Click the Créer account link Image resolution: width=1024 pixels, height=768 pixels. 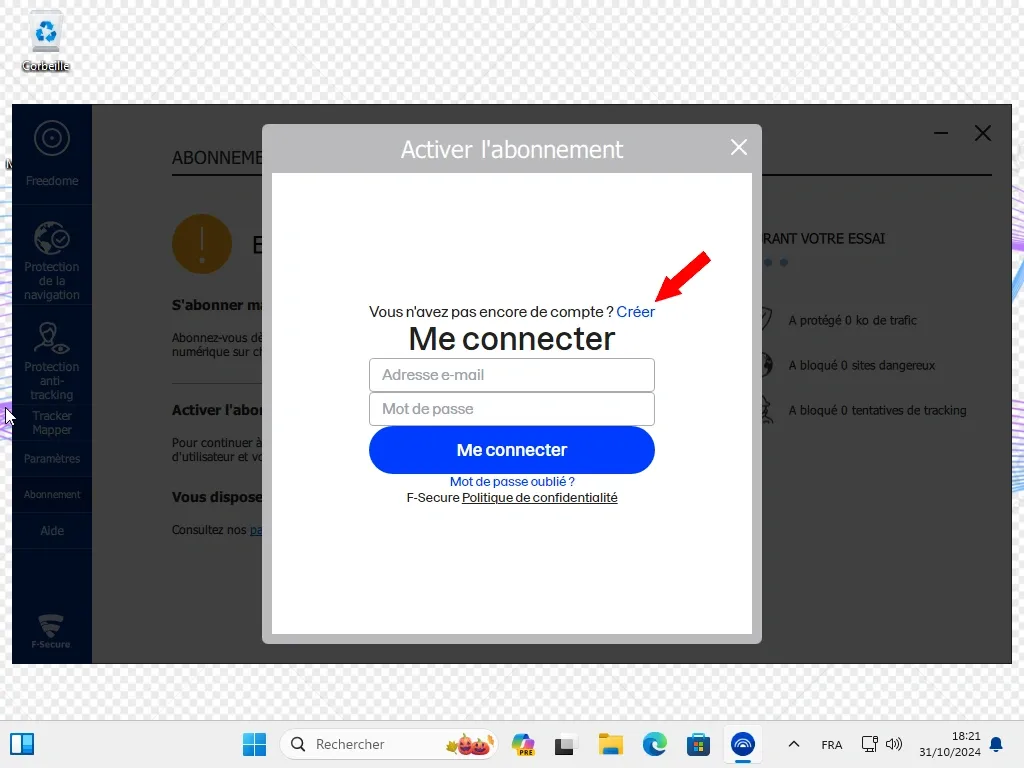tap(635, 312)
